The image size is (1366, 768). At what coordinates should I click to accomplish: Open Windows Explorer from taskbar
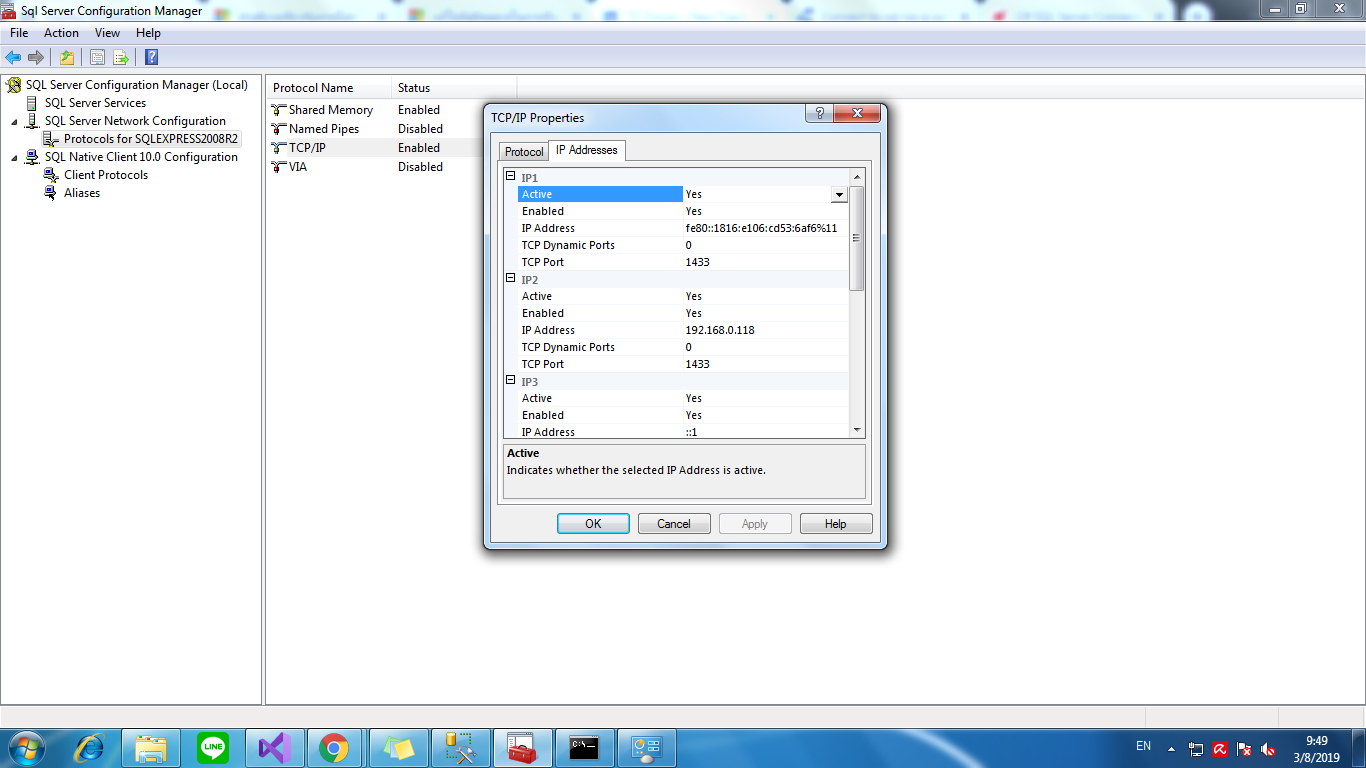(x=151, y=747)
